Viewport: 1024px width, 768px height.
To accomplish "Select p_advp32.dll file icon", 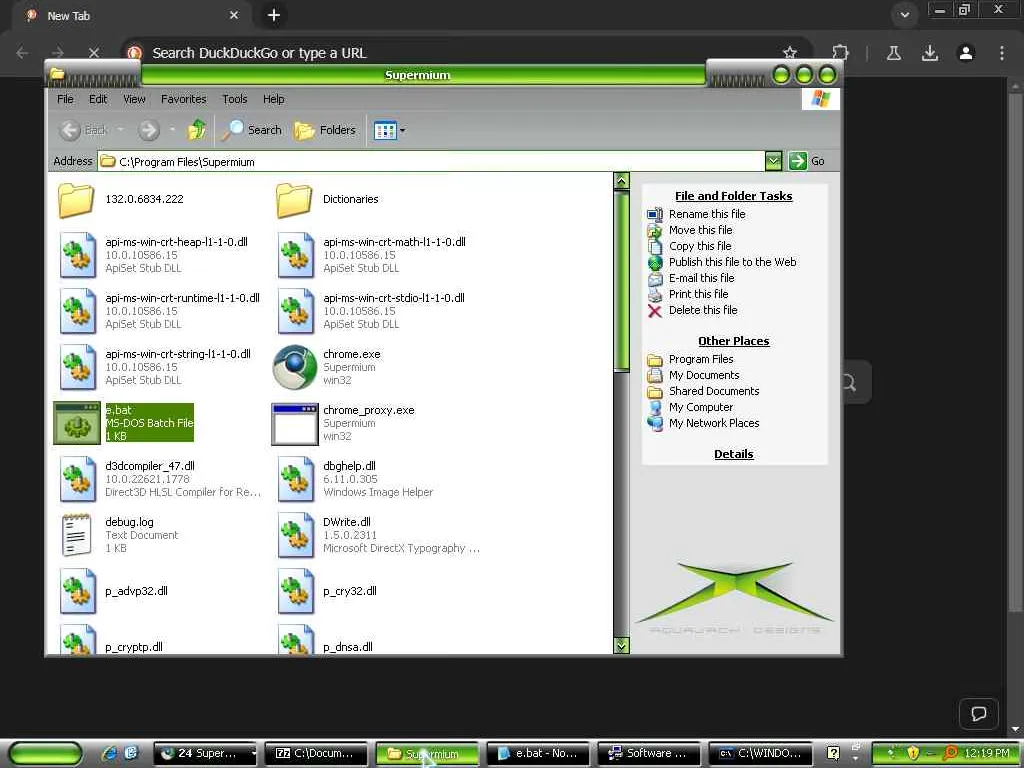I will point(77,592).
